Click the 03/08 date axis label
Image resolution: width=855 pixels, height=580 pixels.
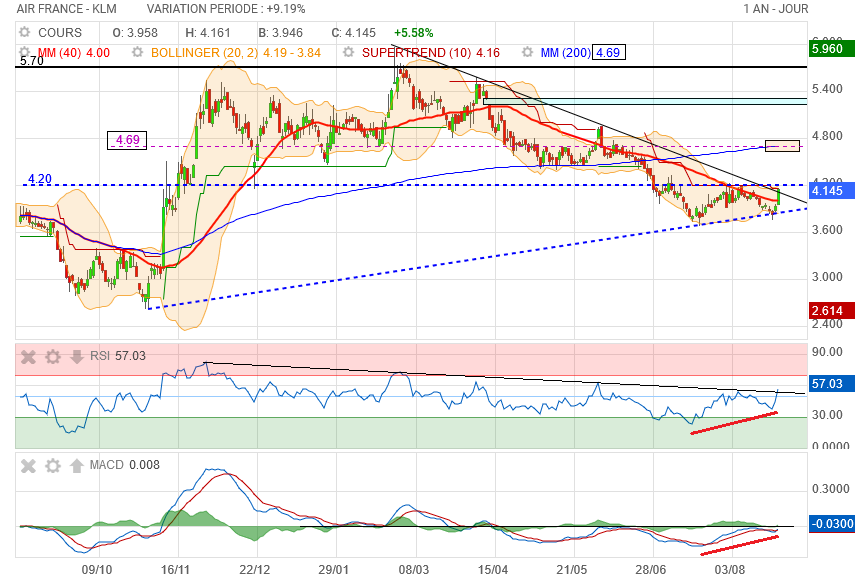coord(730,570)
